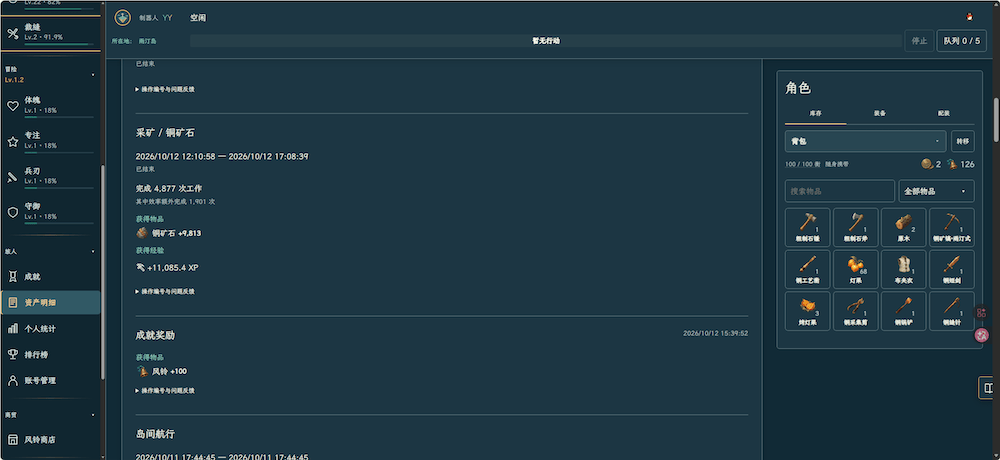
Task: Click the 角色 panel title
Action: point(798,88)
